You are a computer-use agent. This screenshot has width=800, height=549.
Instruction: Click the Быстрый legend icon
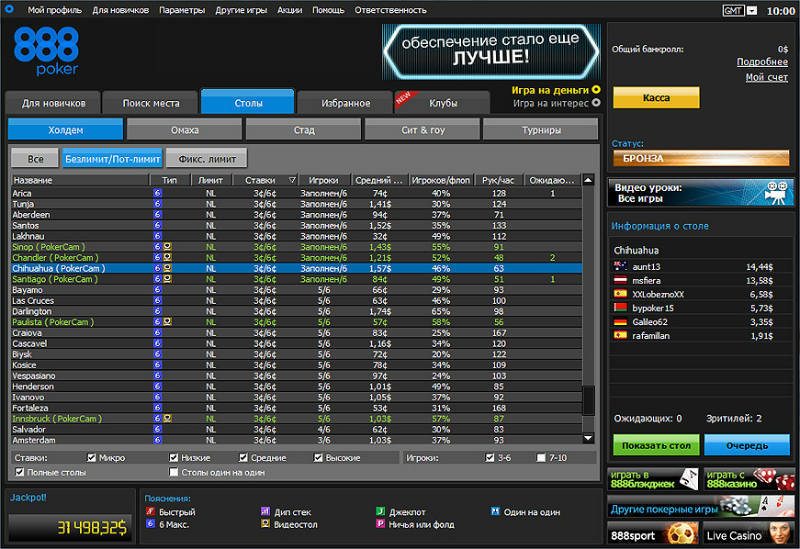(150, 511)
